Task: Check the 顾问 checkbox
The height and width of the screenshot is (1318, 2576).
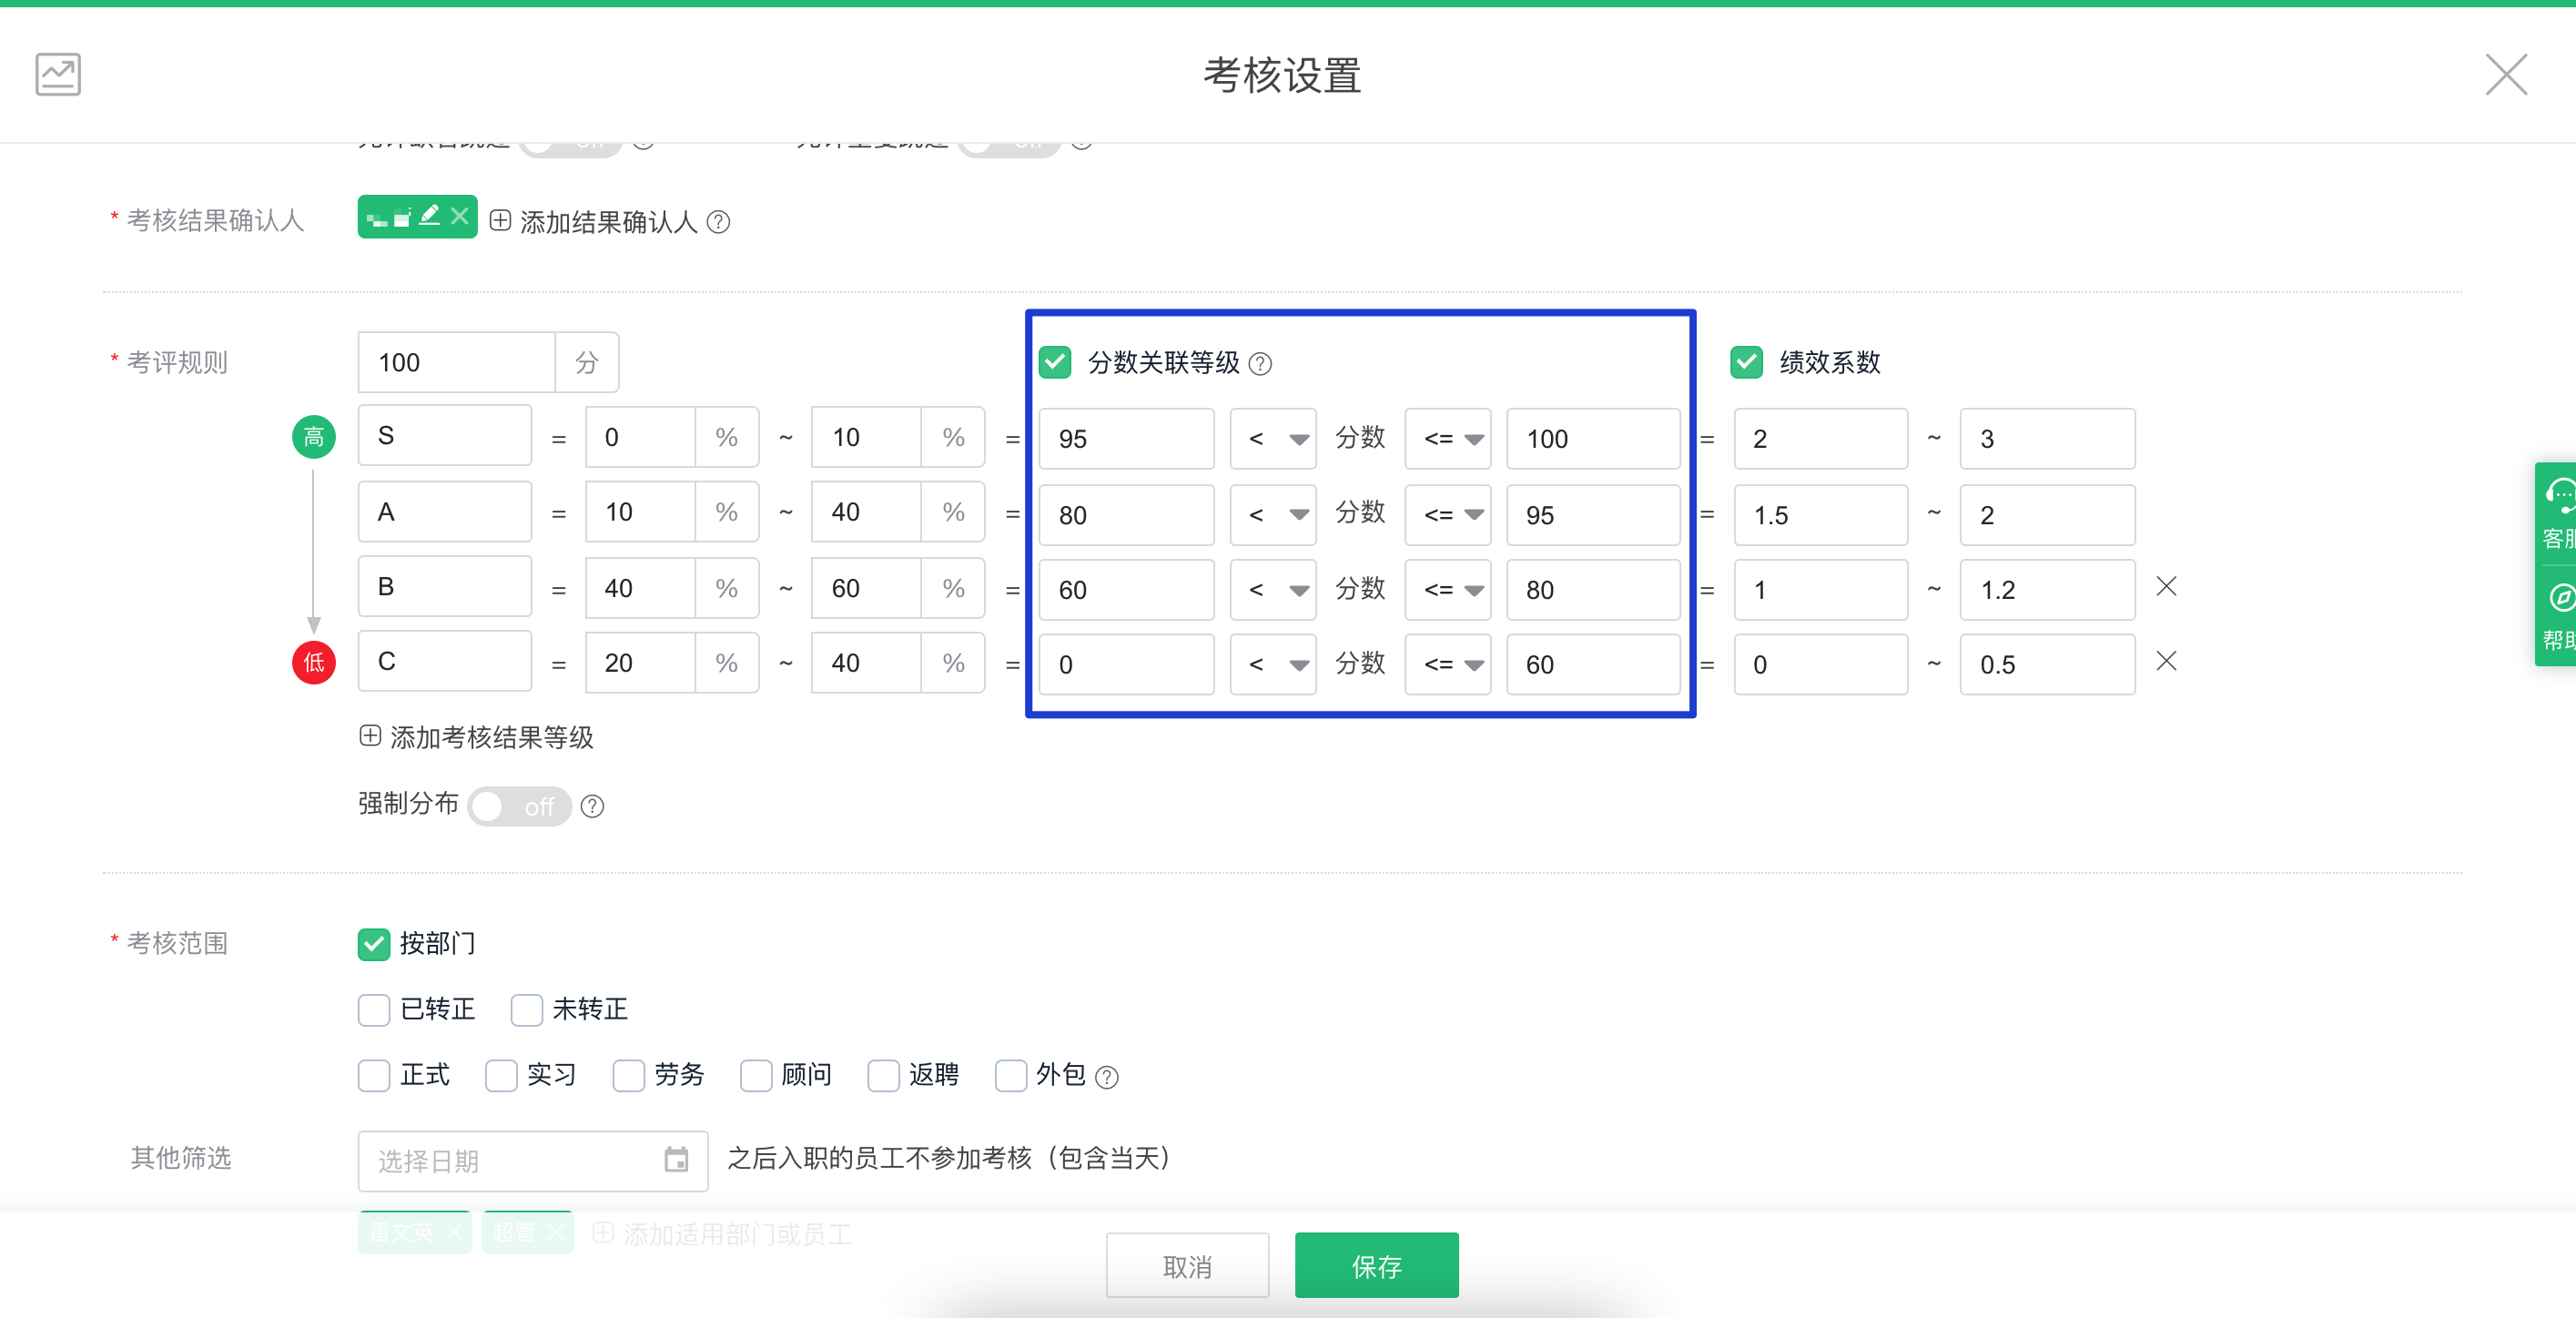Action: (755, 1076)
